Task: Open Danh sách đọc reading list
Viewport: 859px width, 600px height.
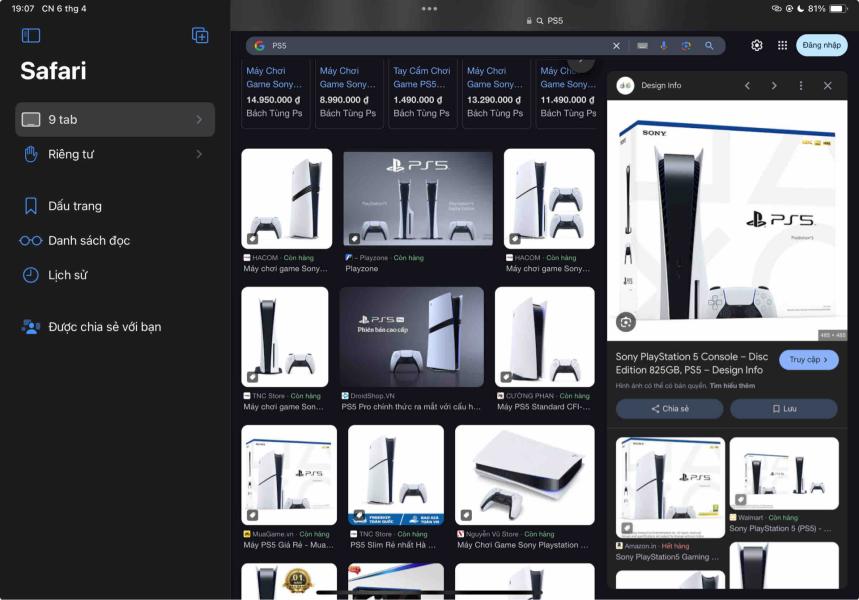Action: click(x=75, y=241)
